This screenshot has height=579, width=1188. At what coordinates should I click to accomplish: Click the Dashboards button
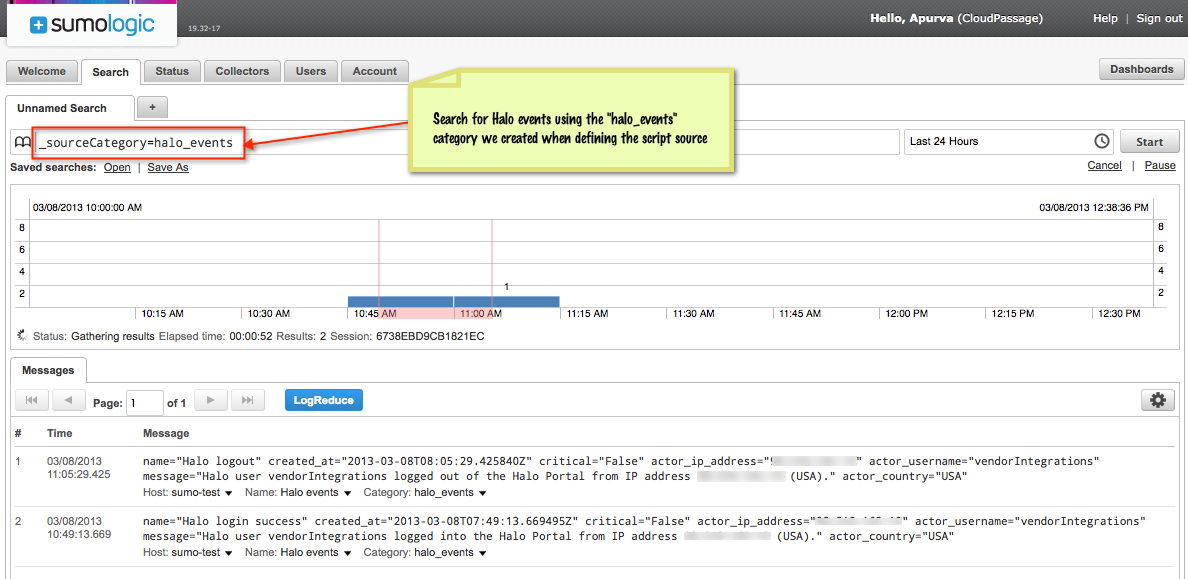[1142, 69]
